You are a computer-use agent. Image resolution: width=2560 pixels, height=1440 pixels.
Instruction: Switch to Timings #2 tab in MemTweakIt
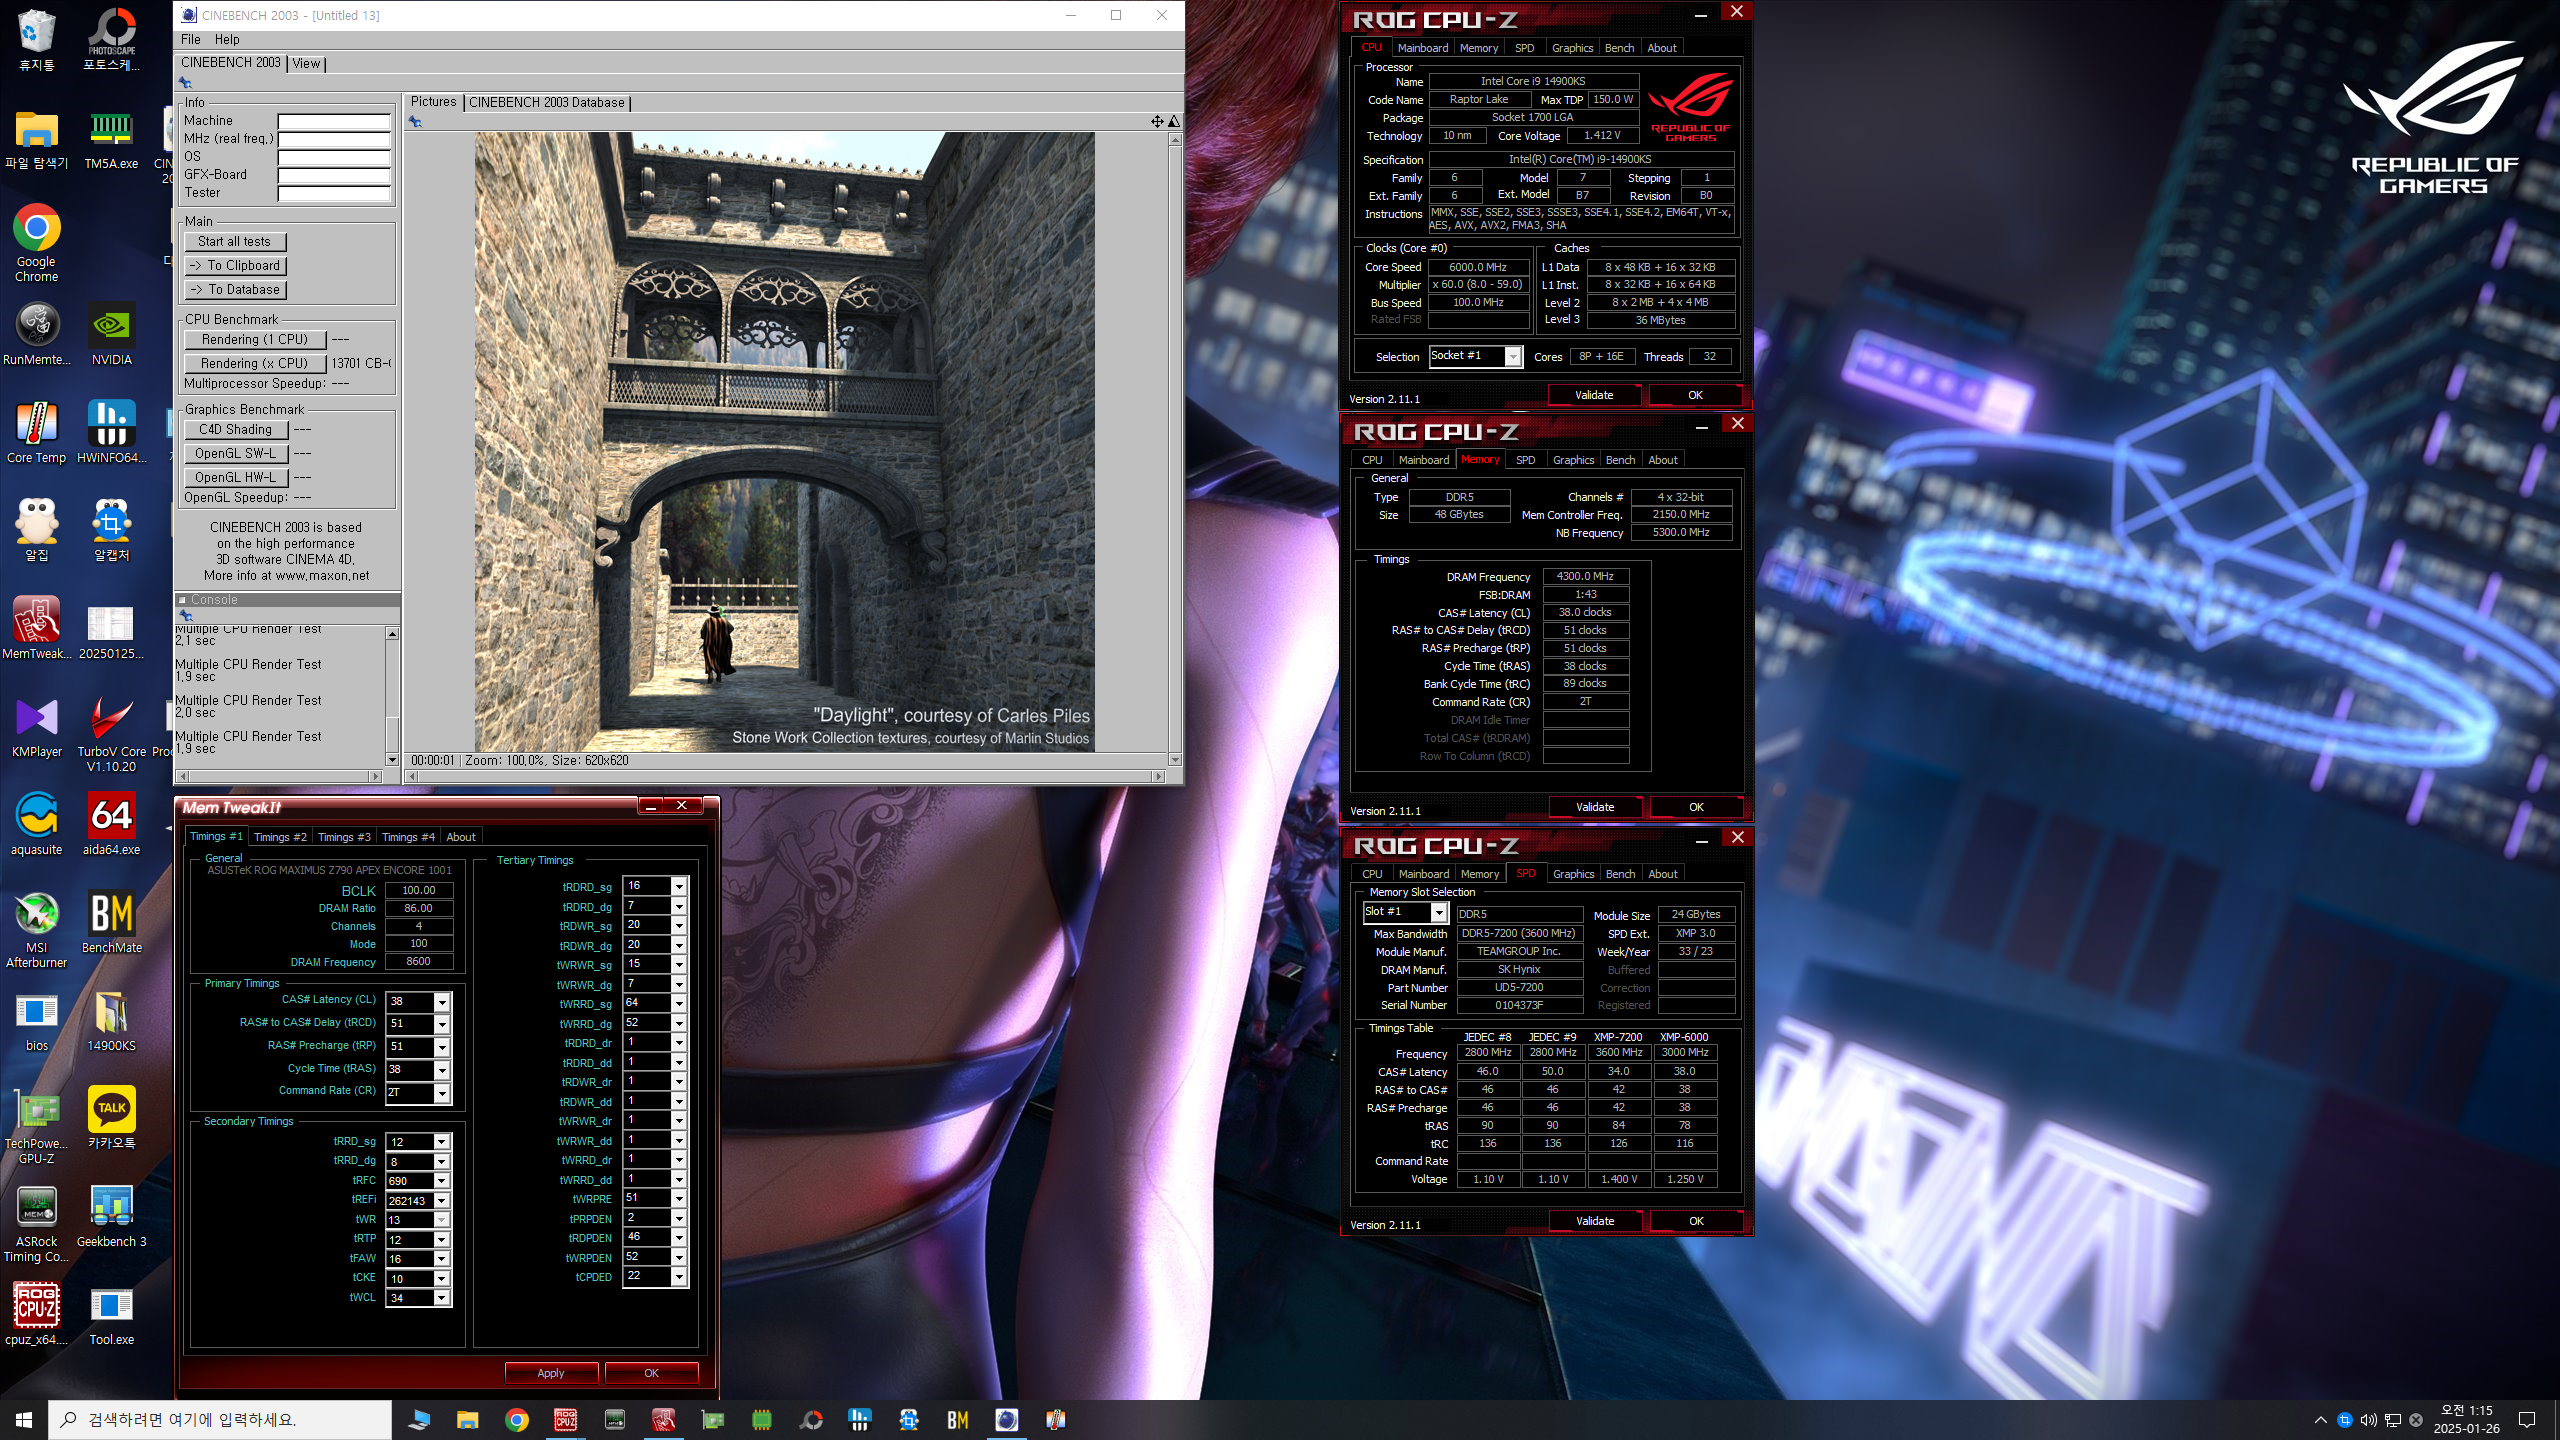pos(280,837)
